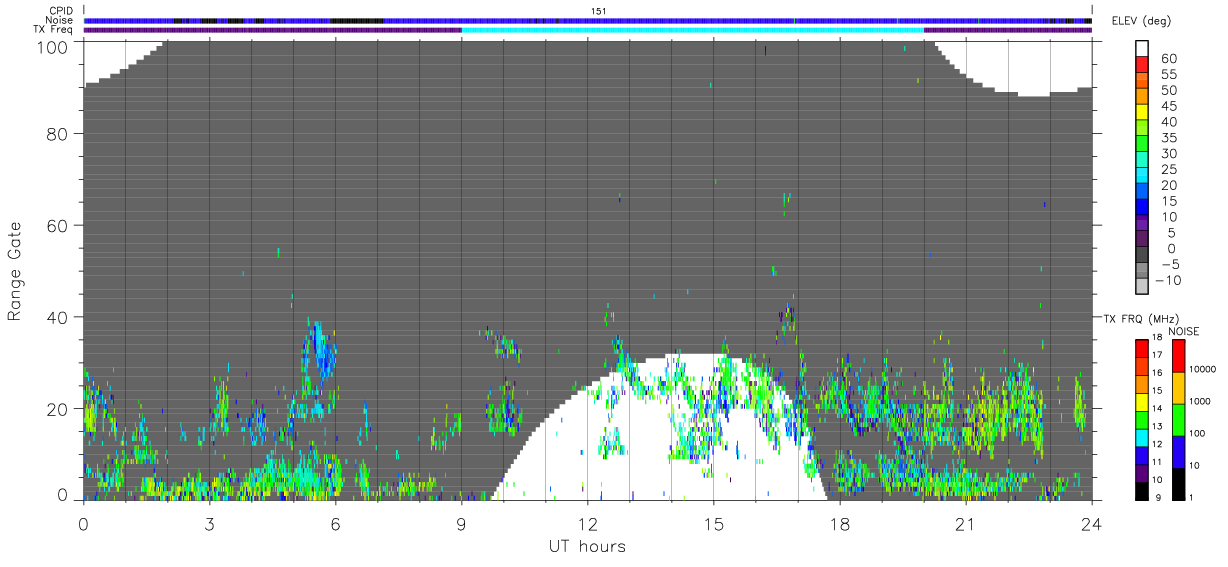Select the ELEV (deg) legend title
Image resolution: width=1228 pixels, height=567 pixels.
coord(1140,22)
